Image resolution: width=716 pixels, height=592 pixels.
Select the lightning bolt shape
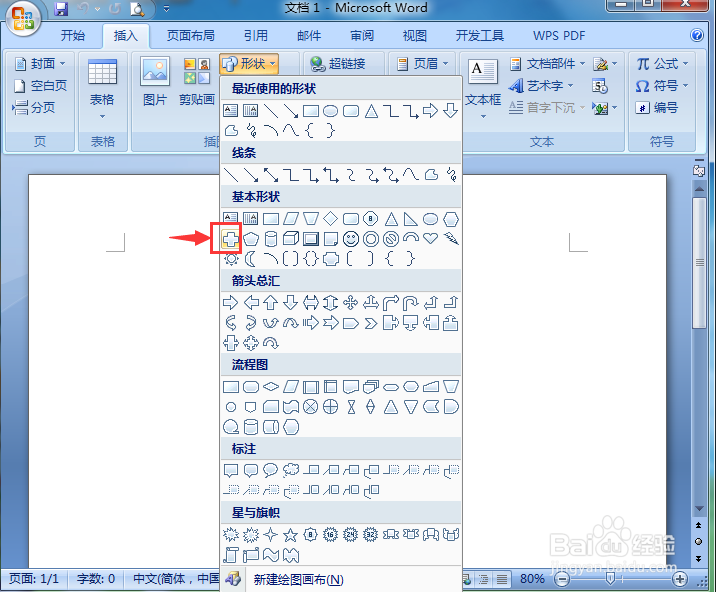point(451,238)
